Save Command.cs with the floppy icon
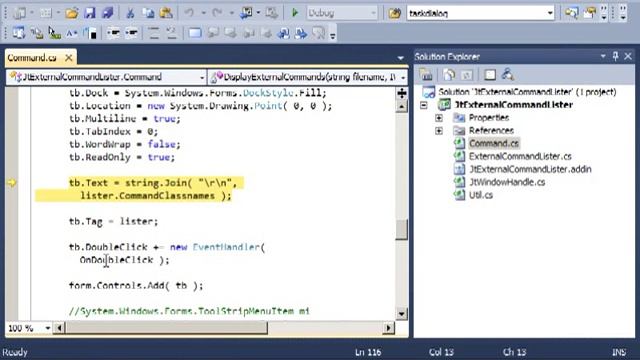 [x=90, y=13]
